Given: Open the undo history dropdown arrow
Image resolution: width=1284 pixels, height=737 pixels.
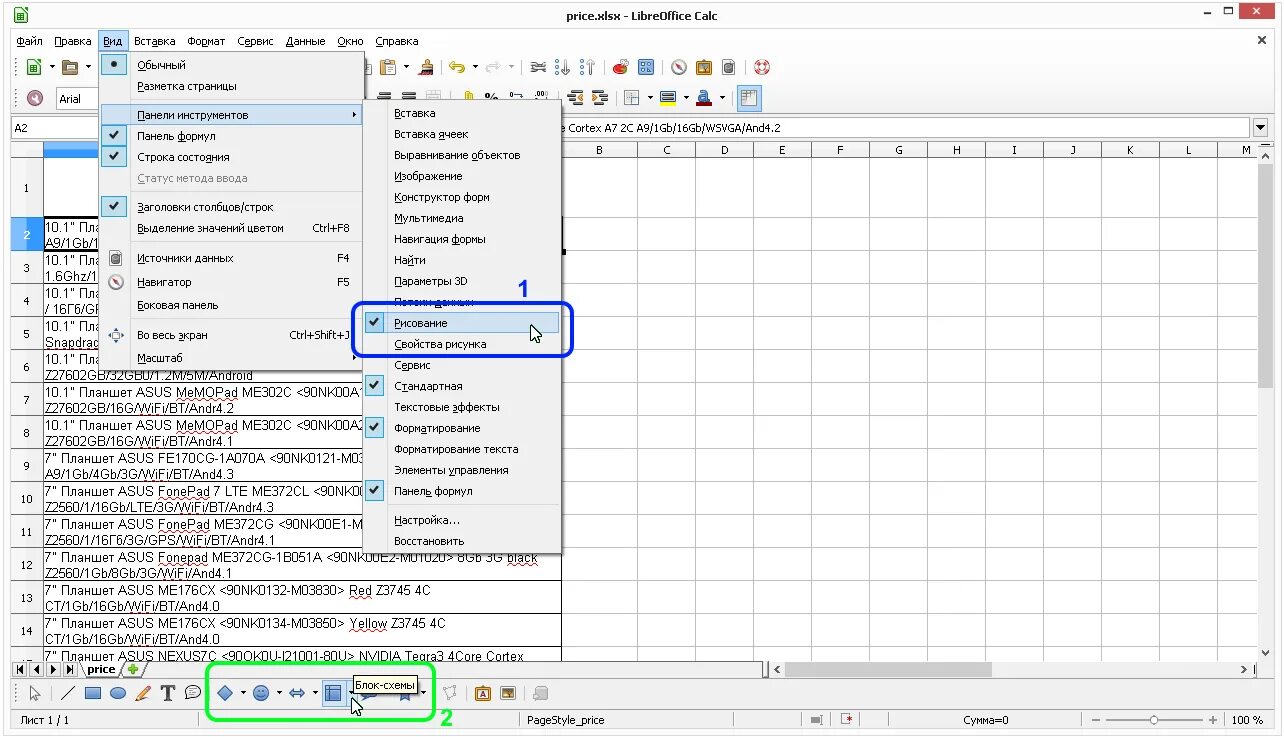Looking at the screenshot, I should click(475, 67).
